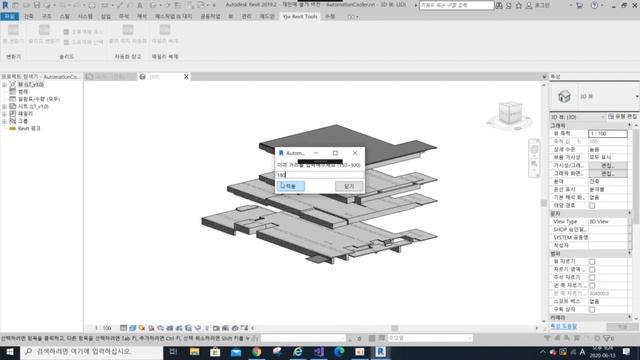Expand the 그룹 node in project browser

pos(4,121)
